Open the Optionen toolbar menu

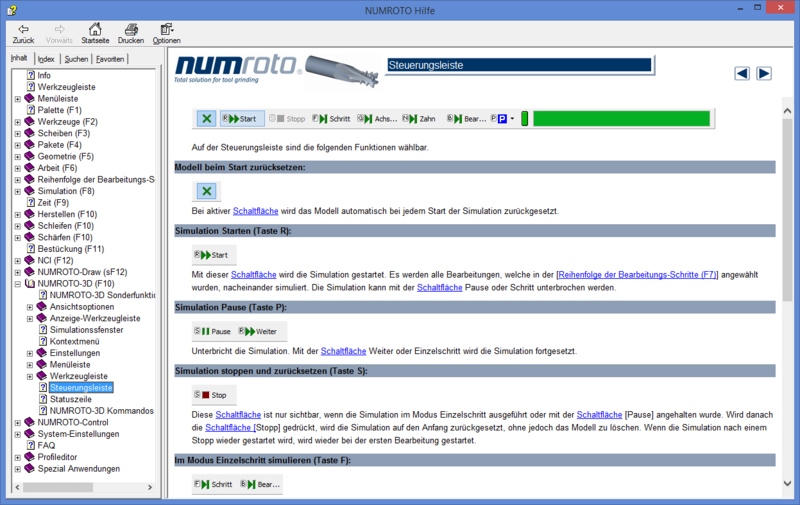(x=166, y=29)
